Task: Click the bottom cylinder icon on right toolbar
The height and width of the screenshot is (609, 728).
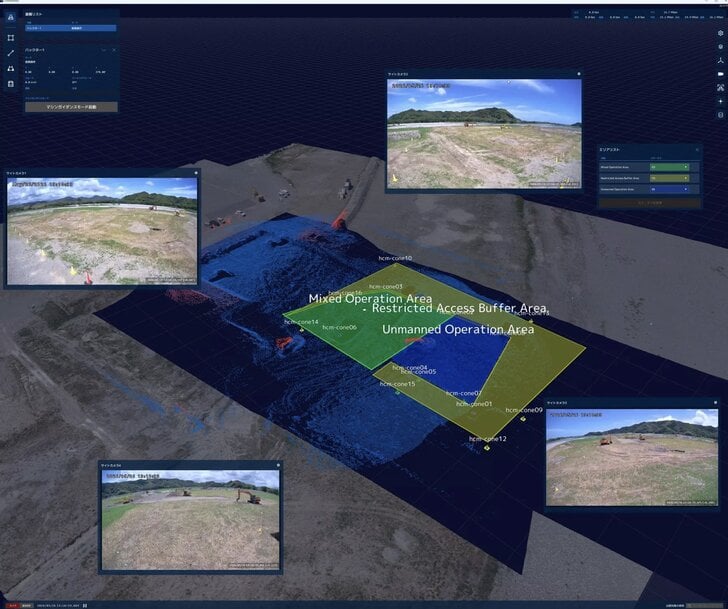Action: pos(721,115)
